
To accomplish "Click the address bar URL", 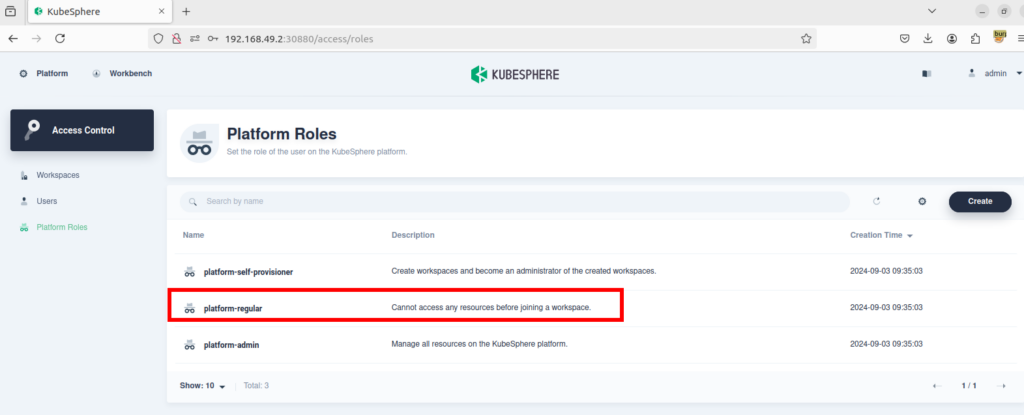I will tap(298, 39).
